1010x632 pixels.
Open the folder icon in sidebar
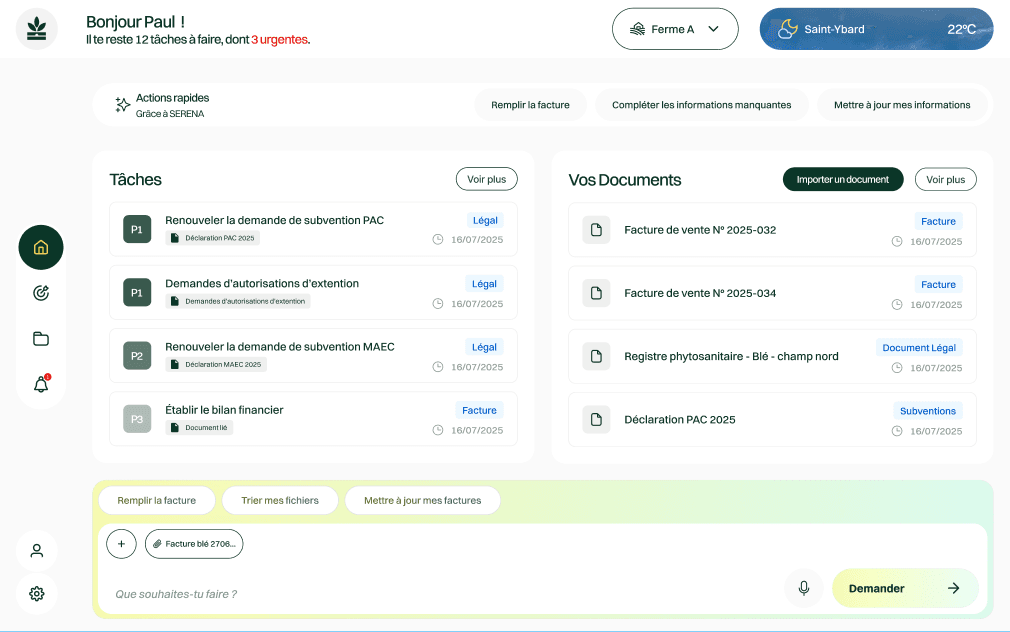pyautogui.click(x=41, y=339)
